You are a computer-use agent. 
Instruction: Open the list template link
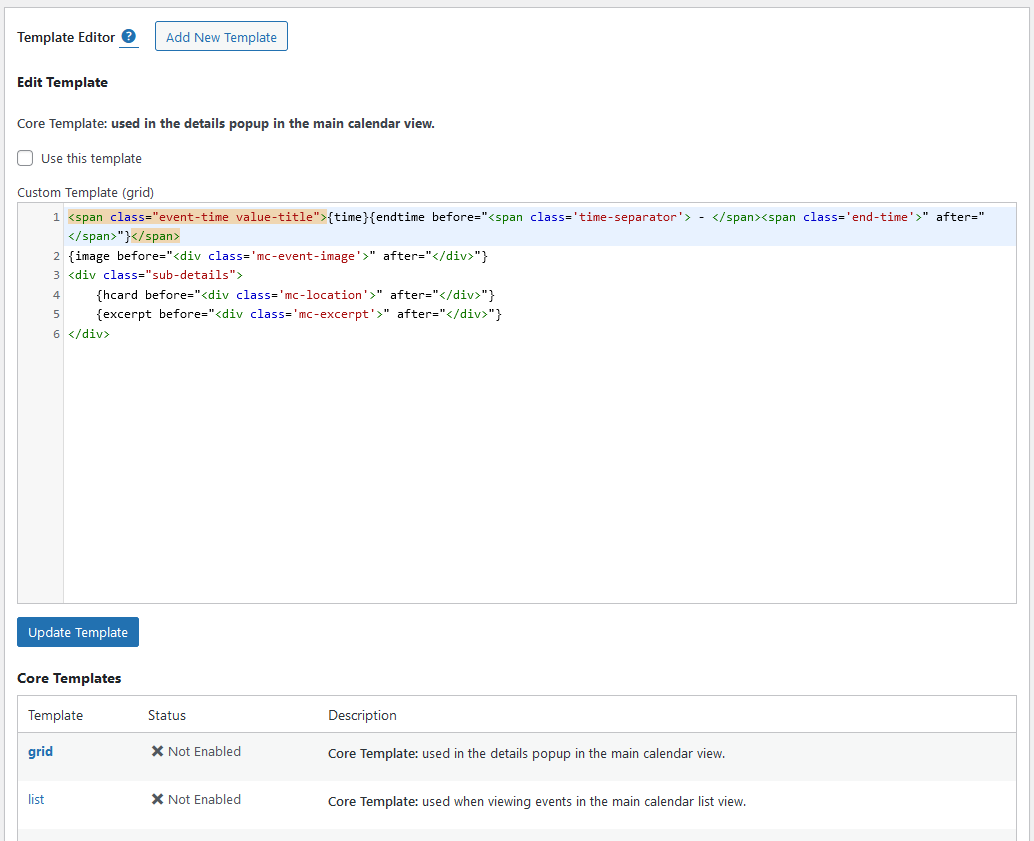36,799
